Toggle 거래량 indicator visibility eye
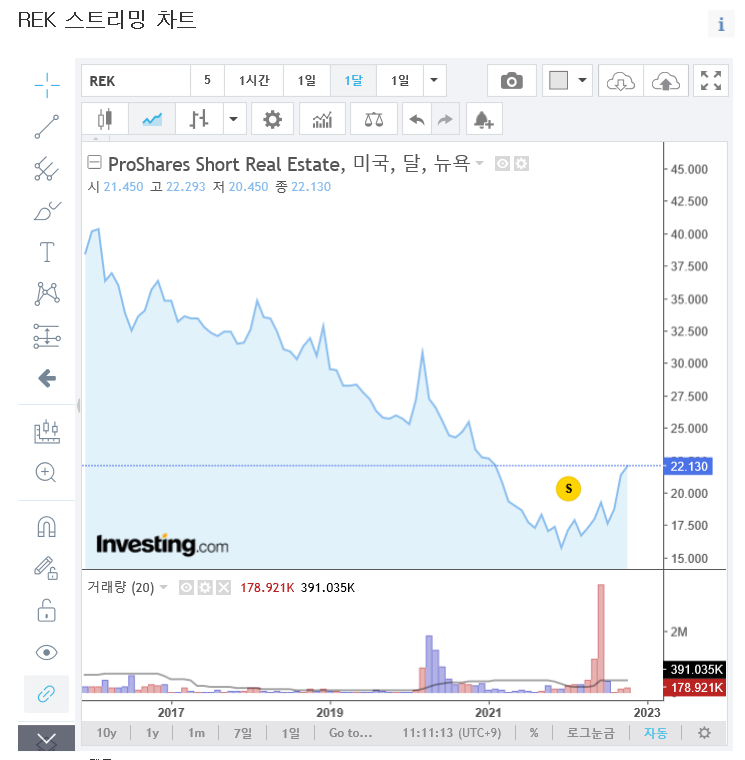The width and height of the screenshot is (745, 760). click(187, 588)
